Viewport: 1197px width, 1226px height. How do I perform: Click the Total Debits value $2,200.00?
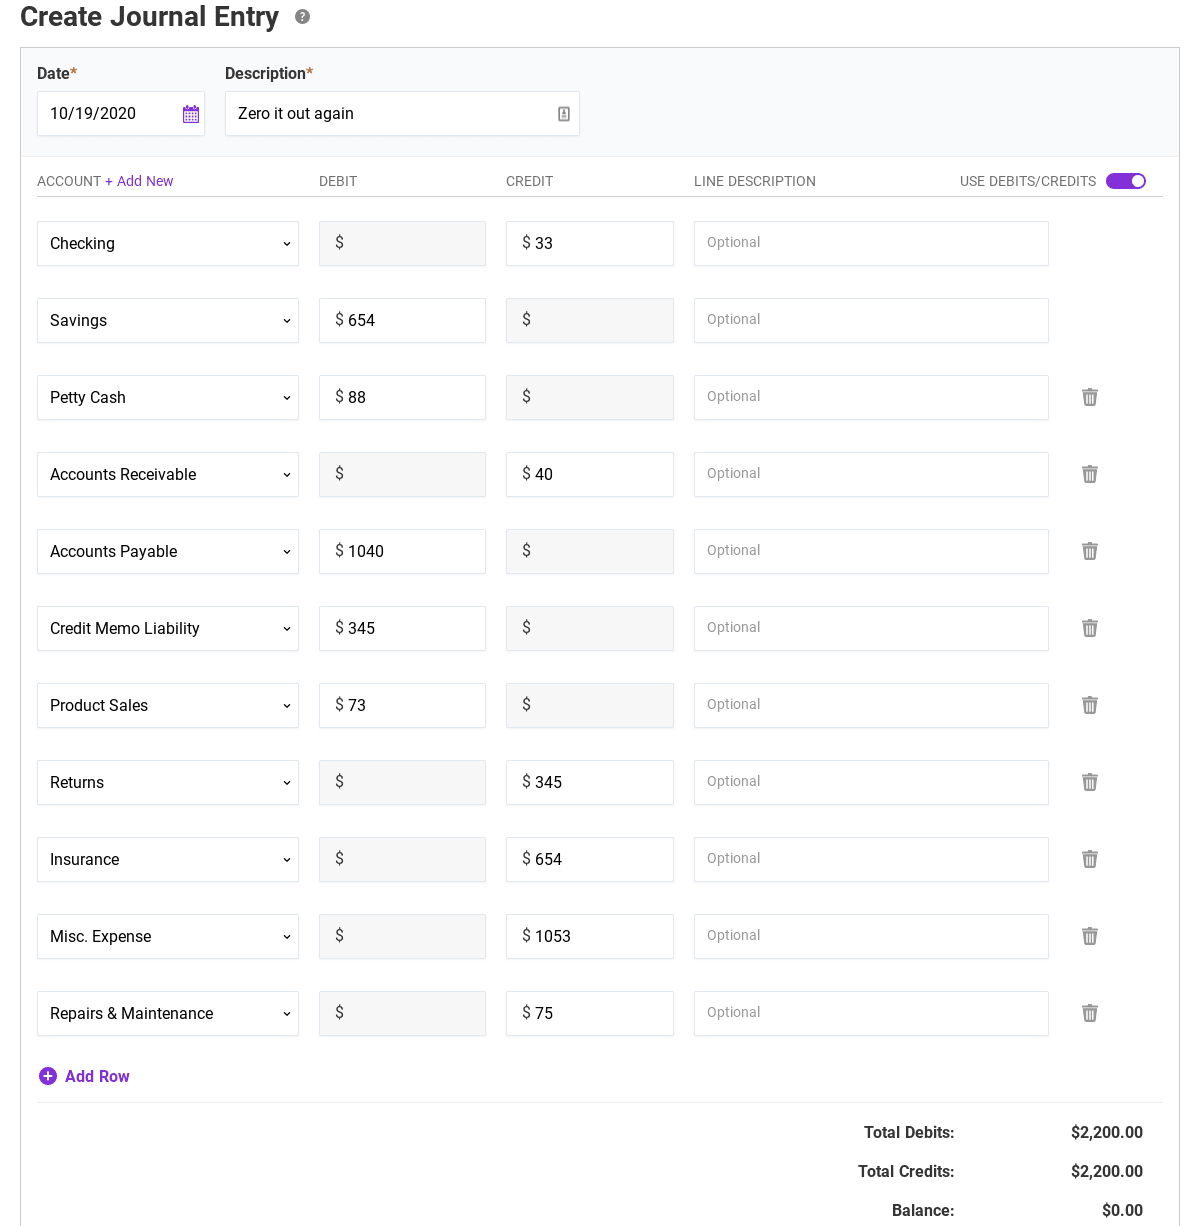click(x=1106, y=1133)
